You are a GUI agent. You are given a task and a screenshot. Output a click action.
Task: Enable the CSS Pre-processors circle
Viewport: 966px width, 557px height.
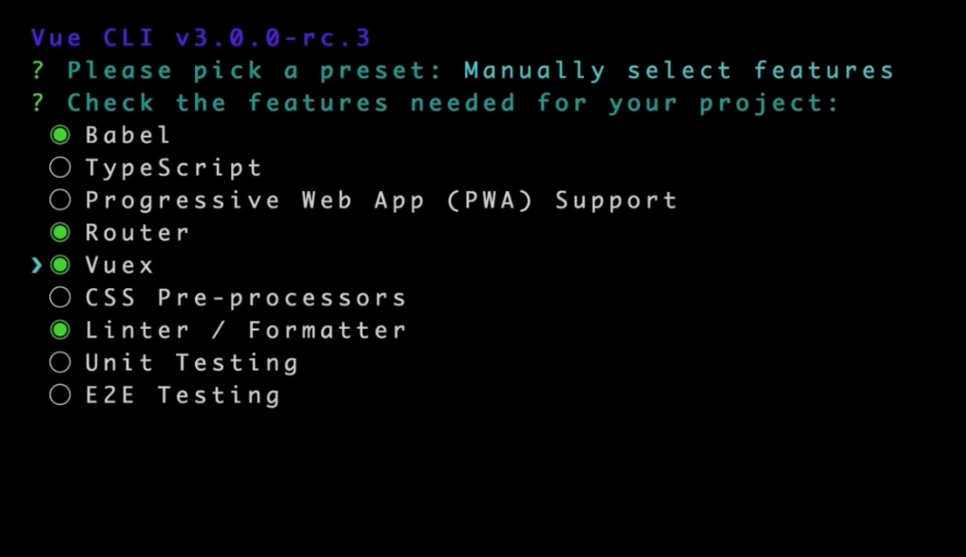[x=60, y=298]
